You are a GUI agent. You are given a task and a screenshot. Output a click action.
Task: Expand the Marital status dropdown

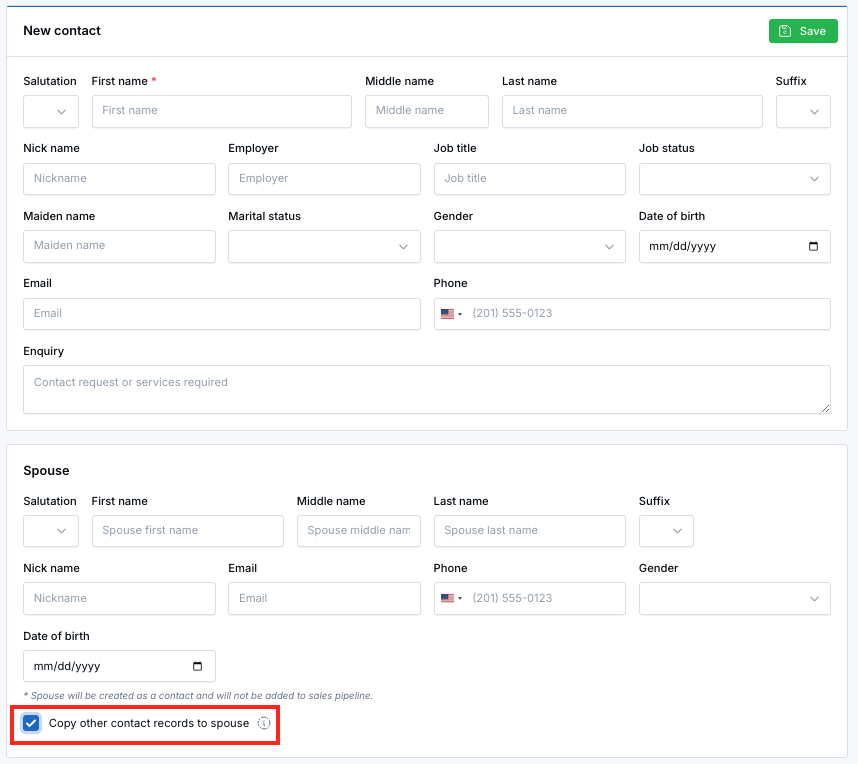point(324,246)
